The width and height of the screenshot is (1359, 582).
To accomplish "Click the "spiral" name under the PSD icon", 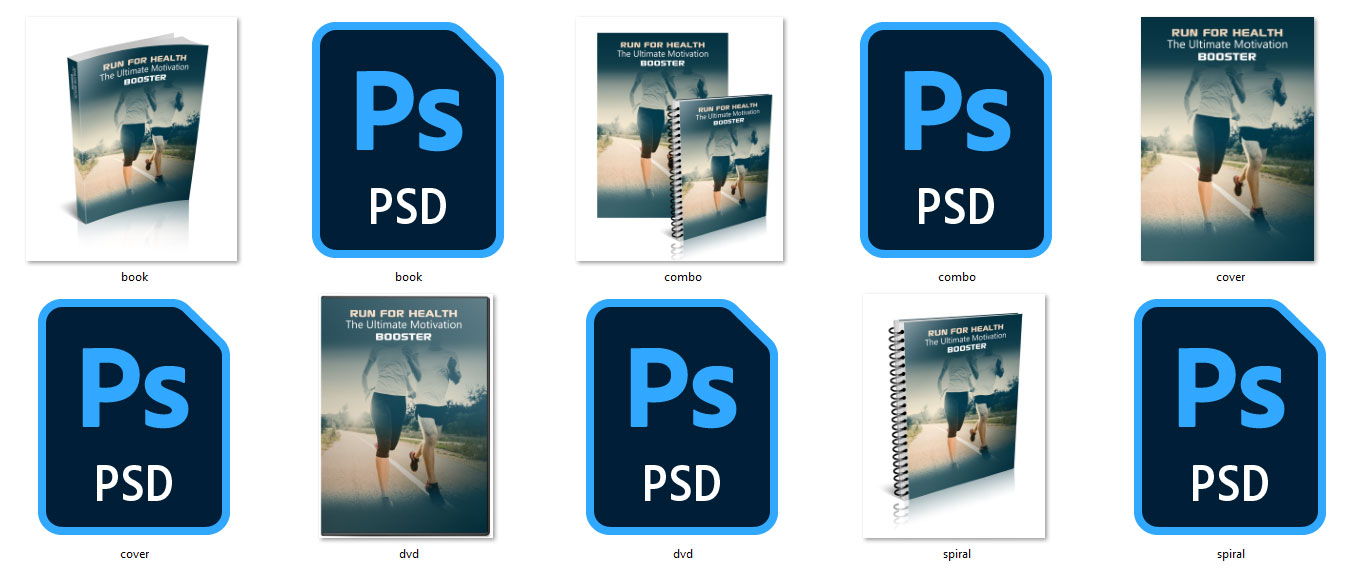I will tap(1231, 554).
